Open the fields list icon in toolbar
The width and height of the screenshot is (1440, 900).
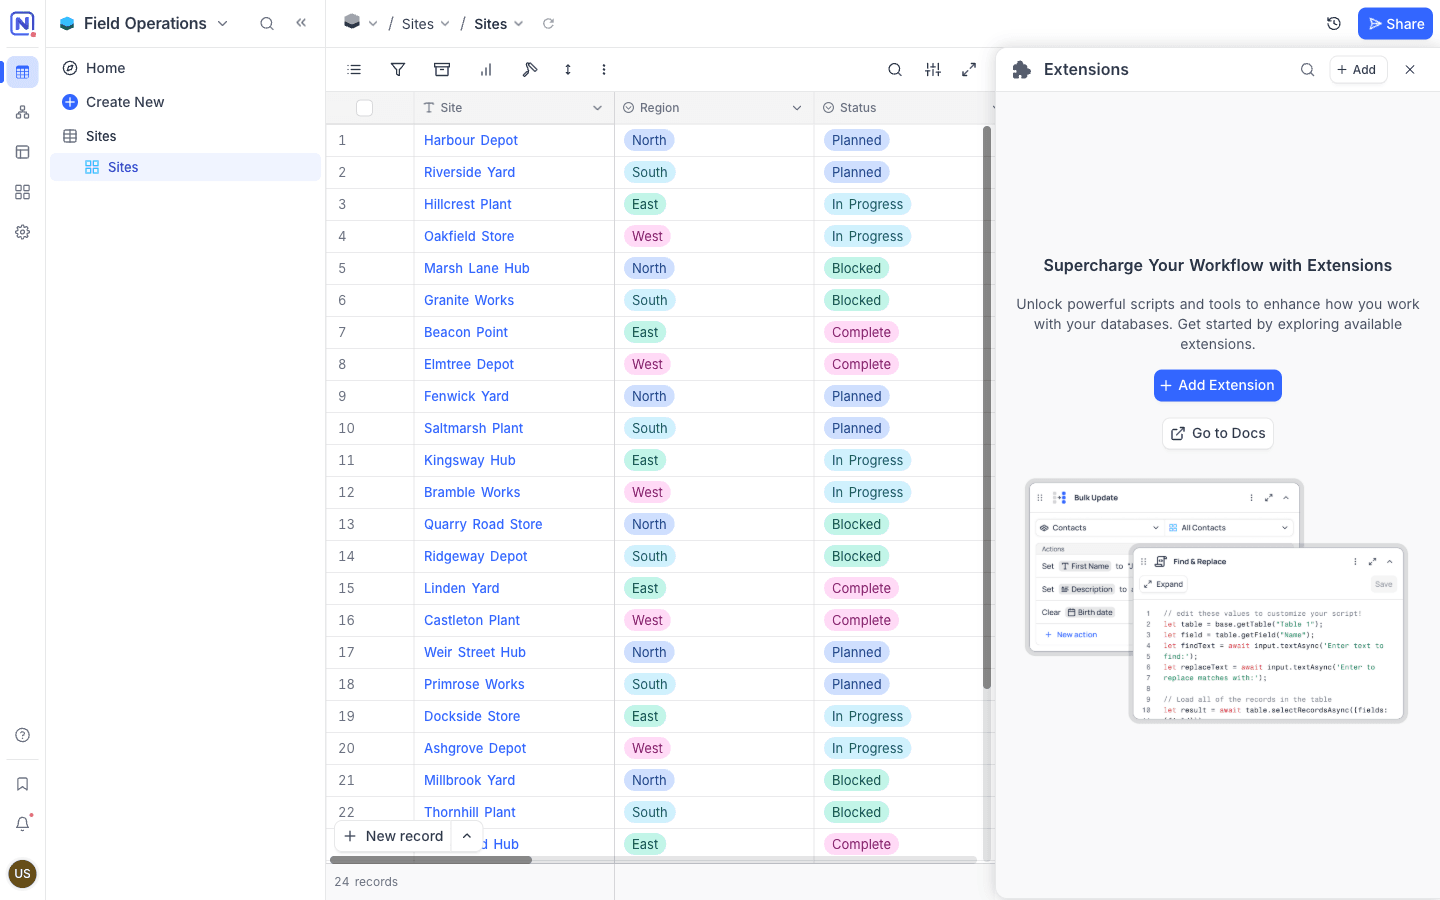[354, 70]
